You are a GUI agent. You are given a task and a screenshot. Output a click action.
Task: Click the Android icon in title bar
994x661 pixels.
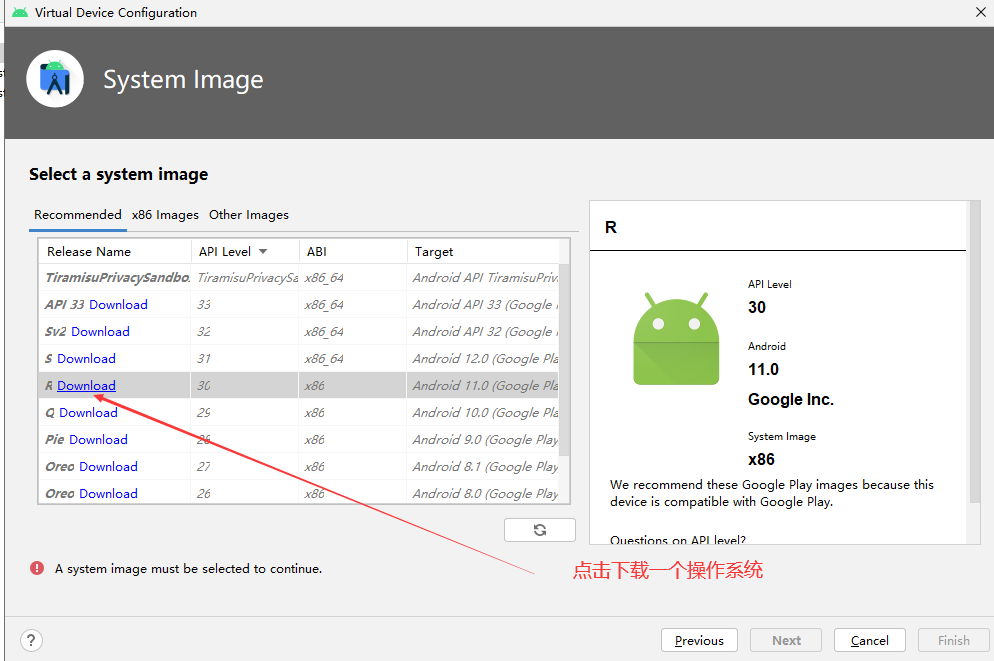(x=20, y=13)
